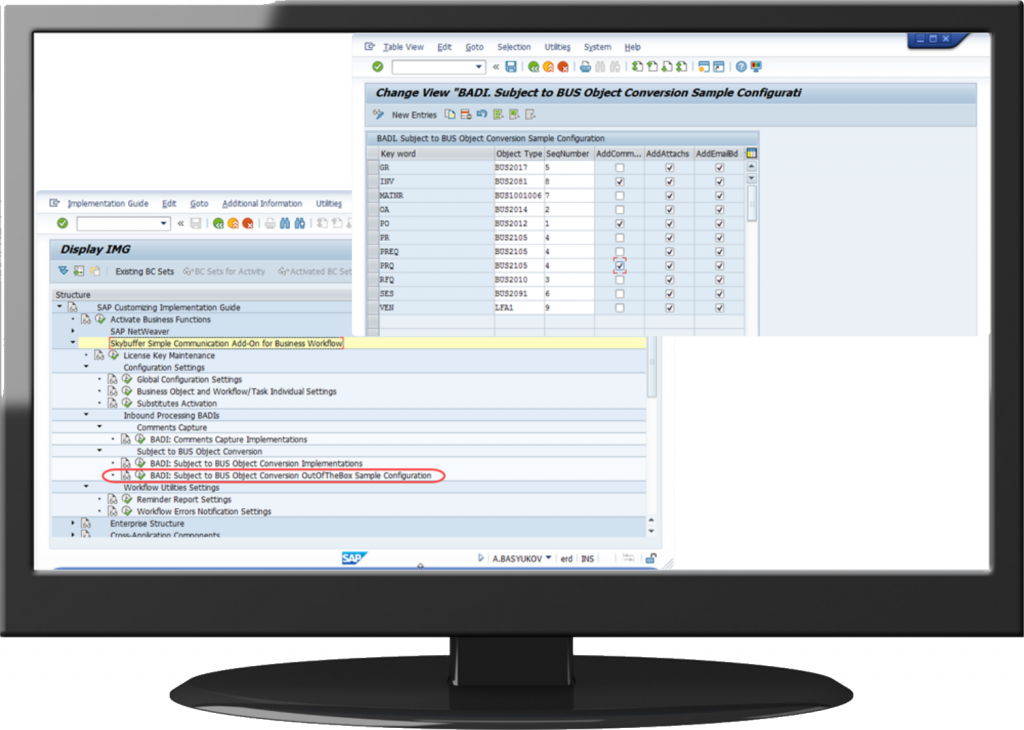
Task: Click orange Exit icon in Change View window
Action: (x=549, y=67)
